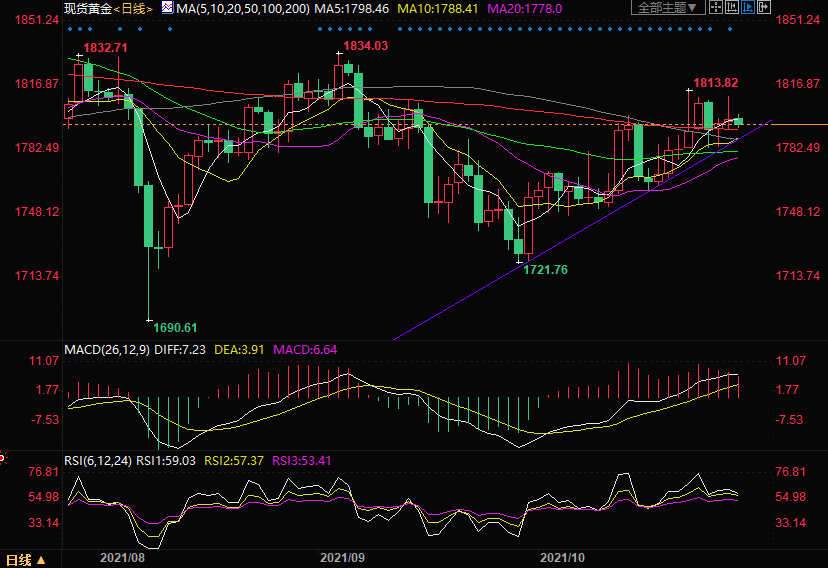Expand the 日线 period selector at bottom left
The width and height of the screenshot is (828, 568).
[x=25, y=558]
